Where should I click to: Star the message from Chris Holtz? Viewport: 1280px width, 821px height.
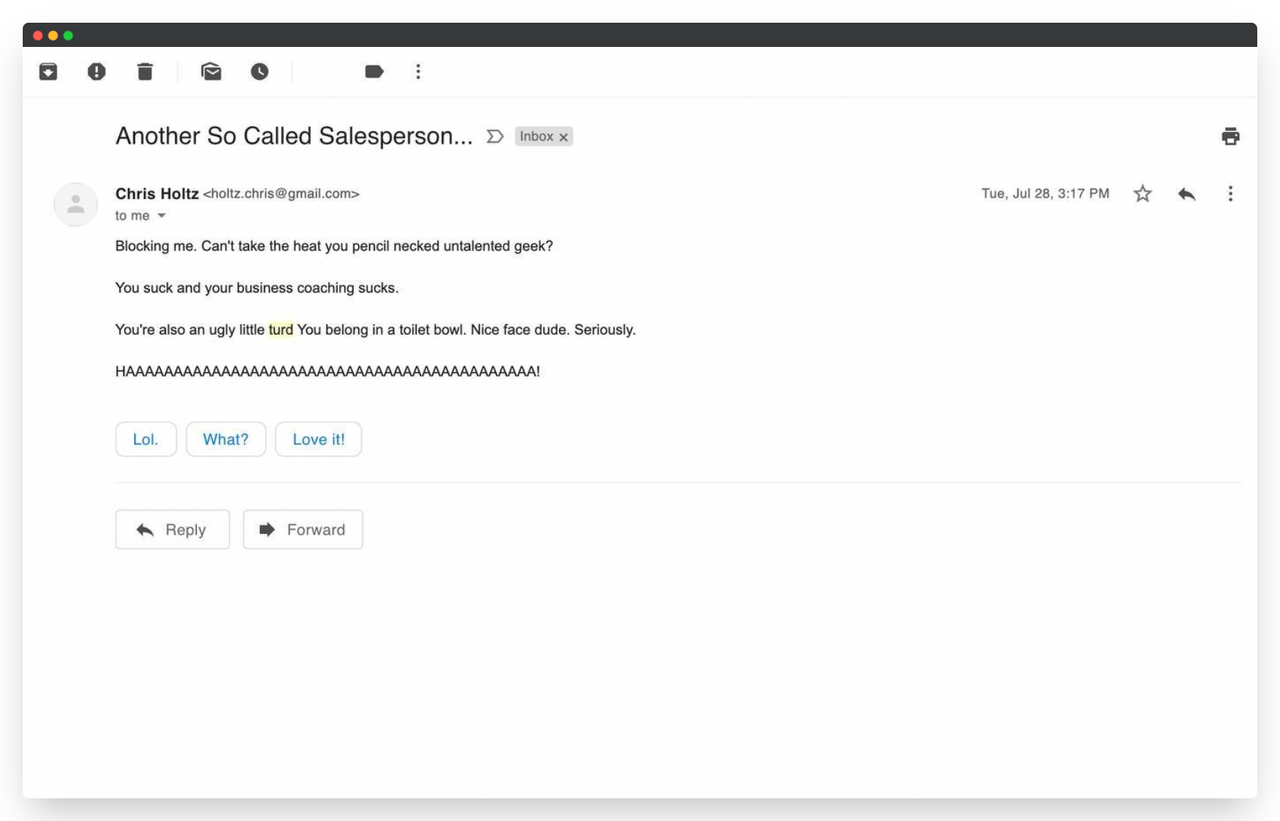click(x=1142, y=194)
